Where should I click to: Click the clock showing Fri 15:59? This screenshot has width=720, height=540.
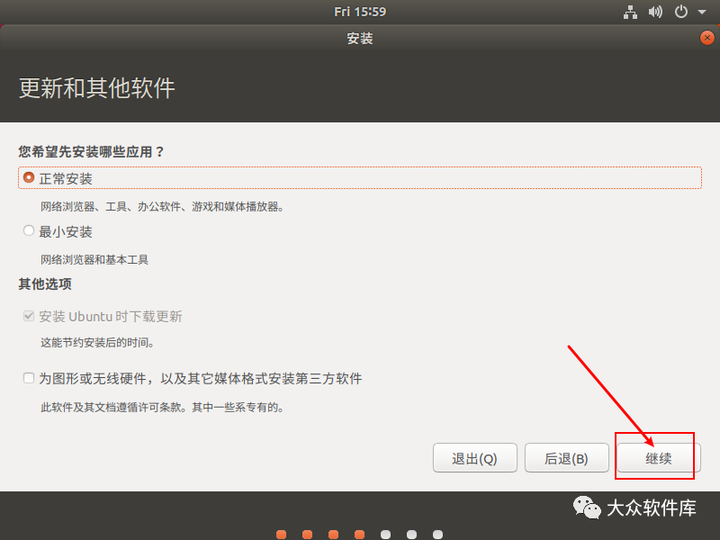(x=360, y=11)
